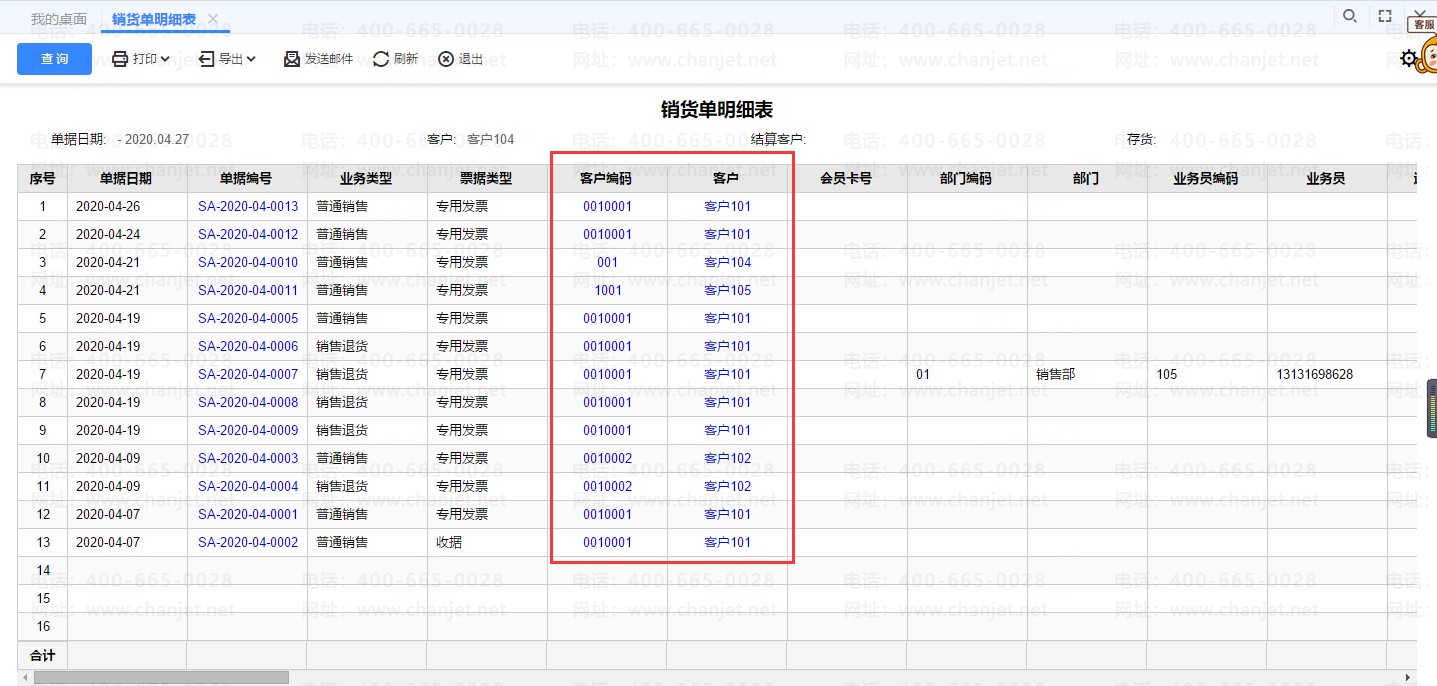Click the 部门编码 column header
Screen dimensions: 1437x686
pos(966,179)
